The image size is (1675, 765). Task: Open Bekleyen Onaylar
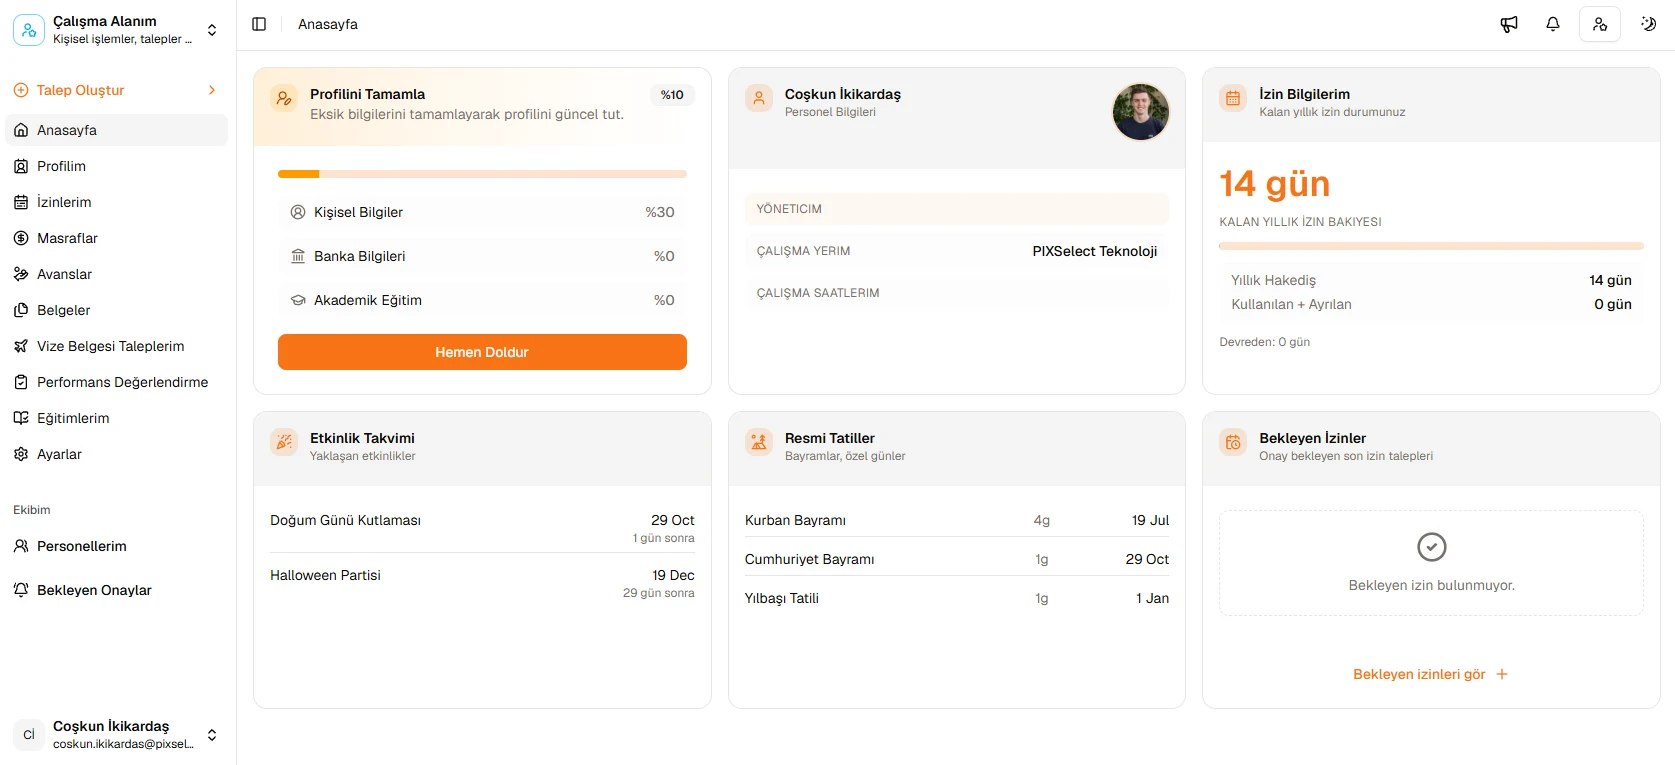[116, 590]
